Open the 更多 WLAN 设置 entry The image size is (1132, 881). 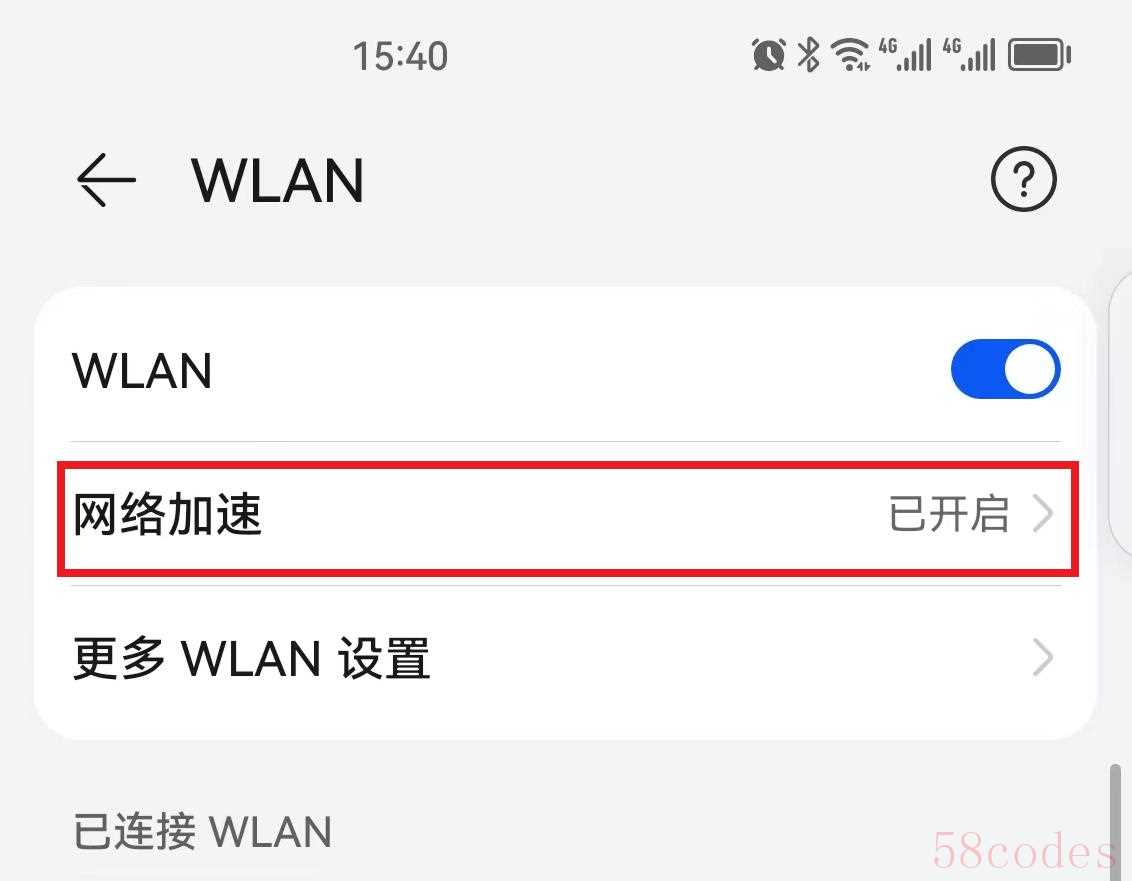567,658
